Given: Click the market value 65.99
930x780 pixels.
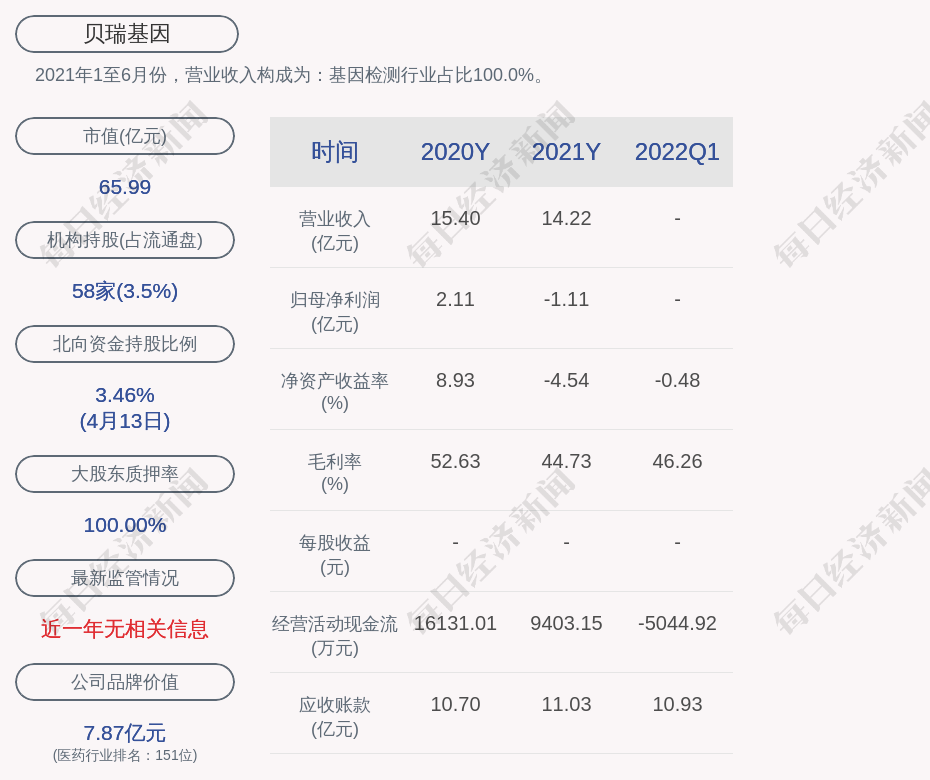Looking at the screenshot, I should click(125, 187).
